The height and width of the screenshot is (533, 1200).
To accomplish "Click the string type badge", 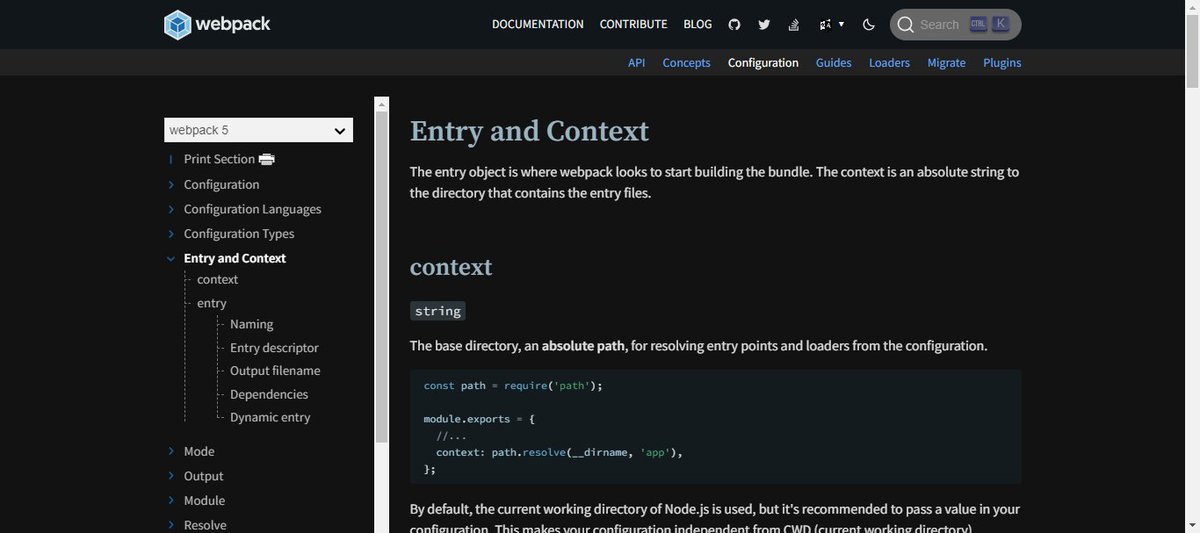I will click(x=438, y=311).
